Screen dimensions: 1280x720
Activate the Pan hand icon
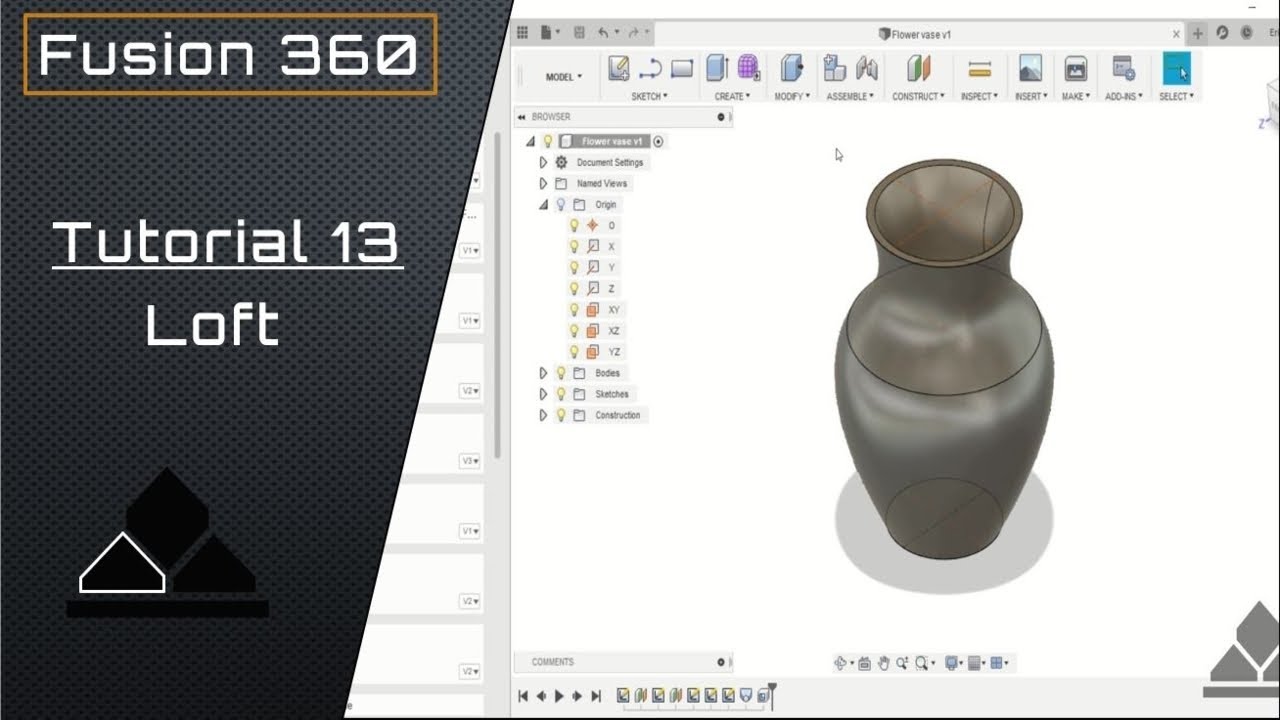point(884,663)
